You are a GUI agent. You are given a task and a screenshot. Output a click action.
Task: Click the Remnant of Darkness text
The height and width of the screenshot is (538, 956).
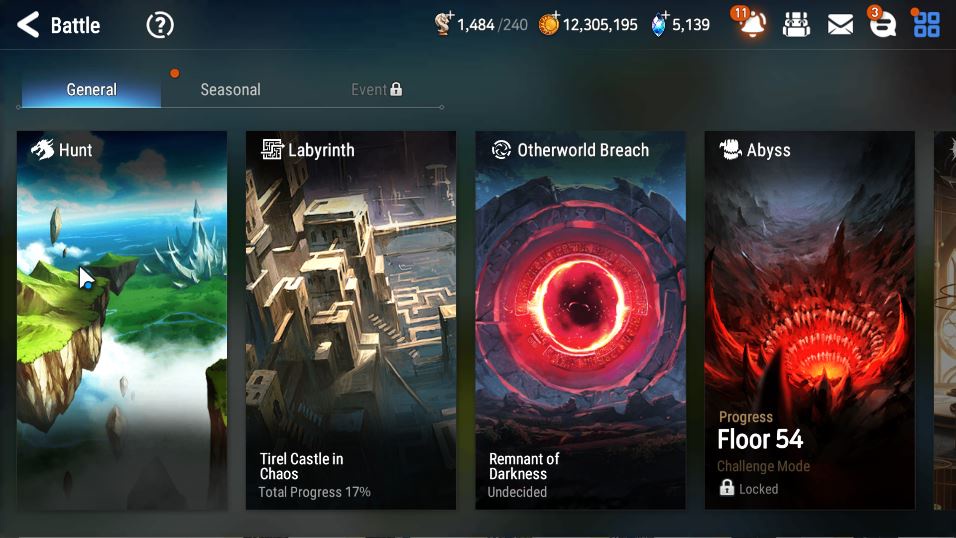[x=524, y=466]
